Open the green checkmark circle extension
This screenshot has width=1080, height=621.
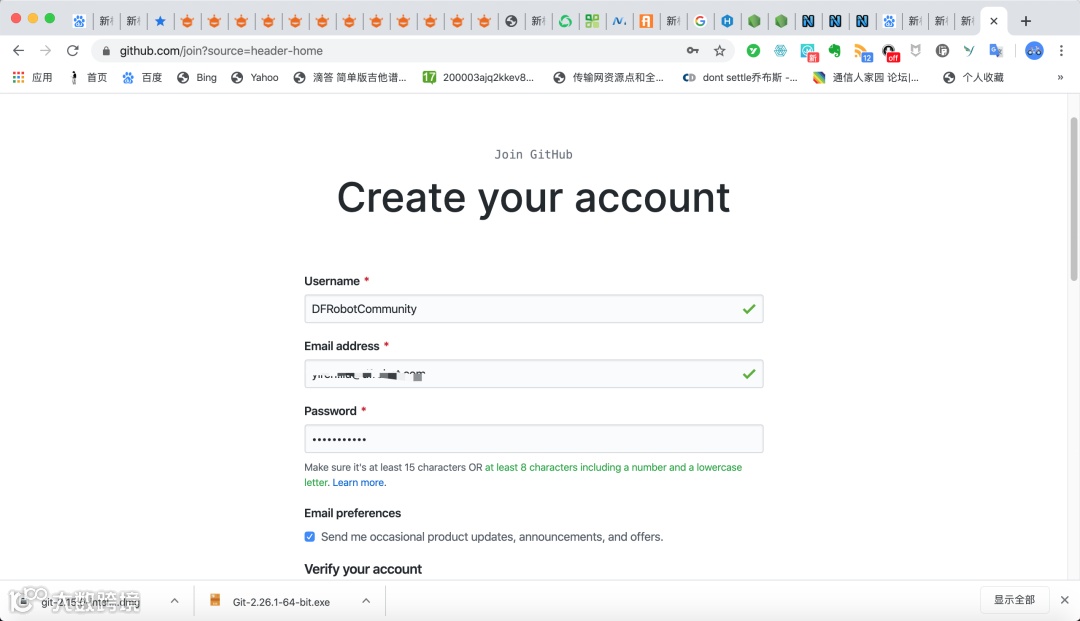click(754, 50)
